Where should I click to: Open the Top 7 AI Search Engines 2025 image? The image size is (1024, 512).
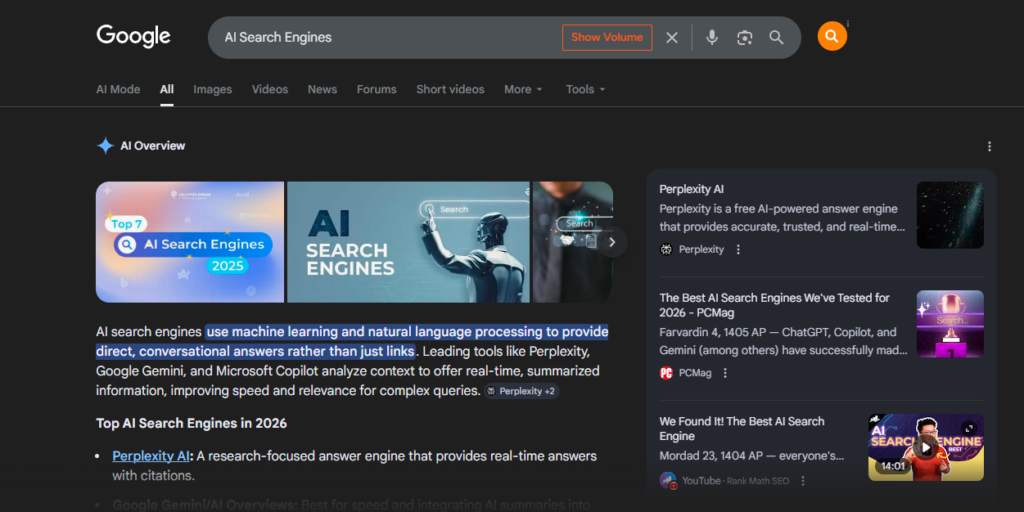(x=190, y=242)
